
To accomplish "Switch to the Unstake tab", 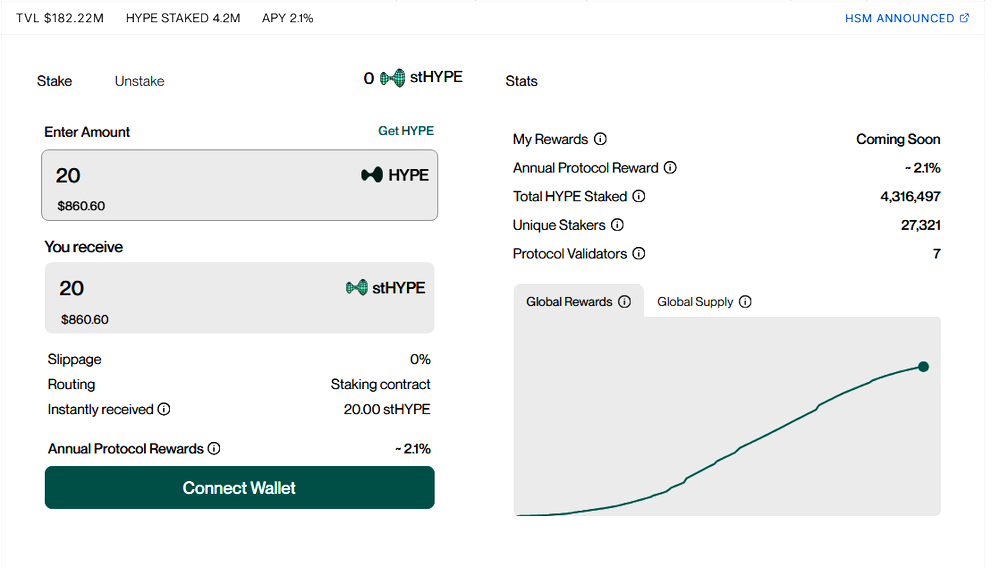I will pos(139,81).
